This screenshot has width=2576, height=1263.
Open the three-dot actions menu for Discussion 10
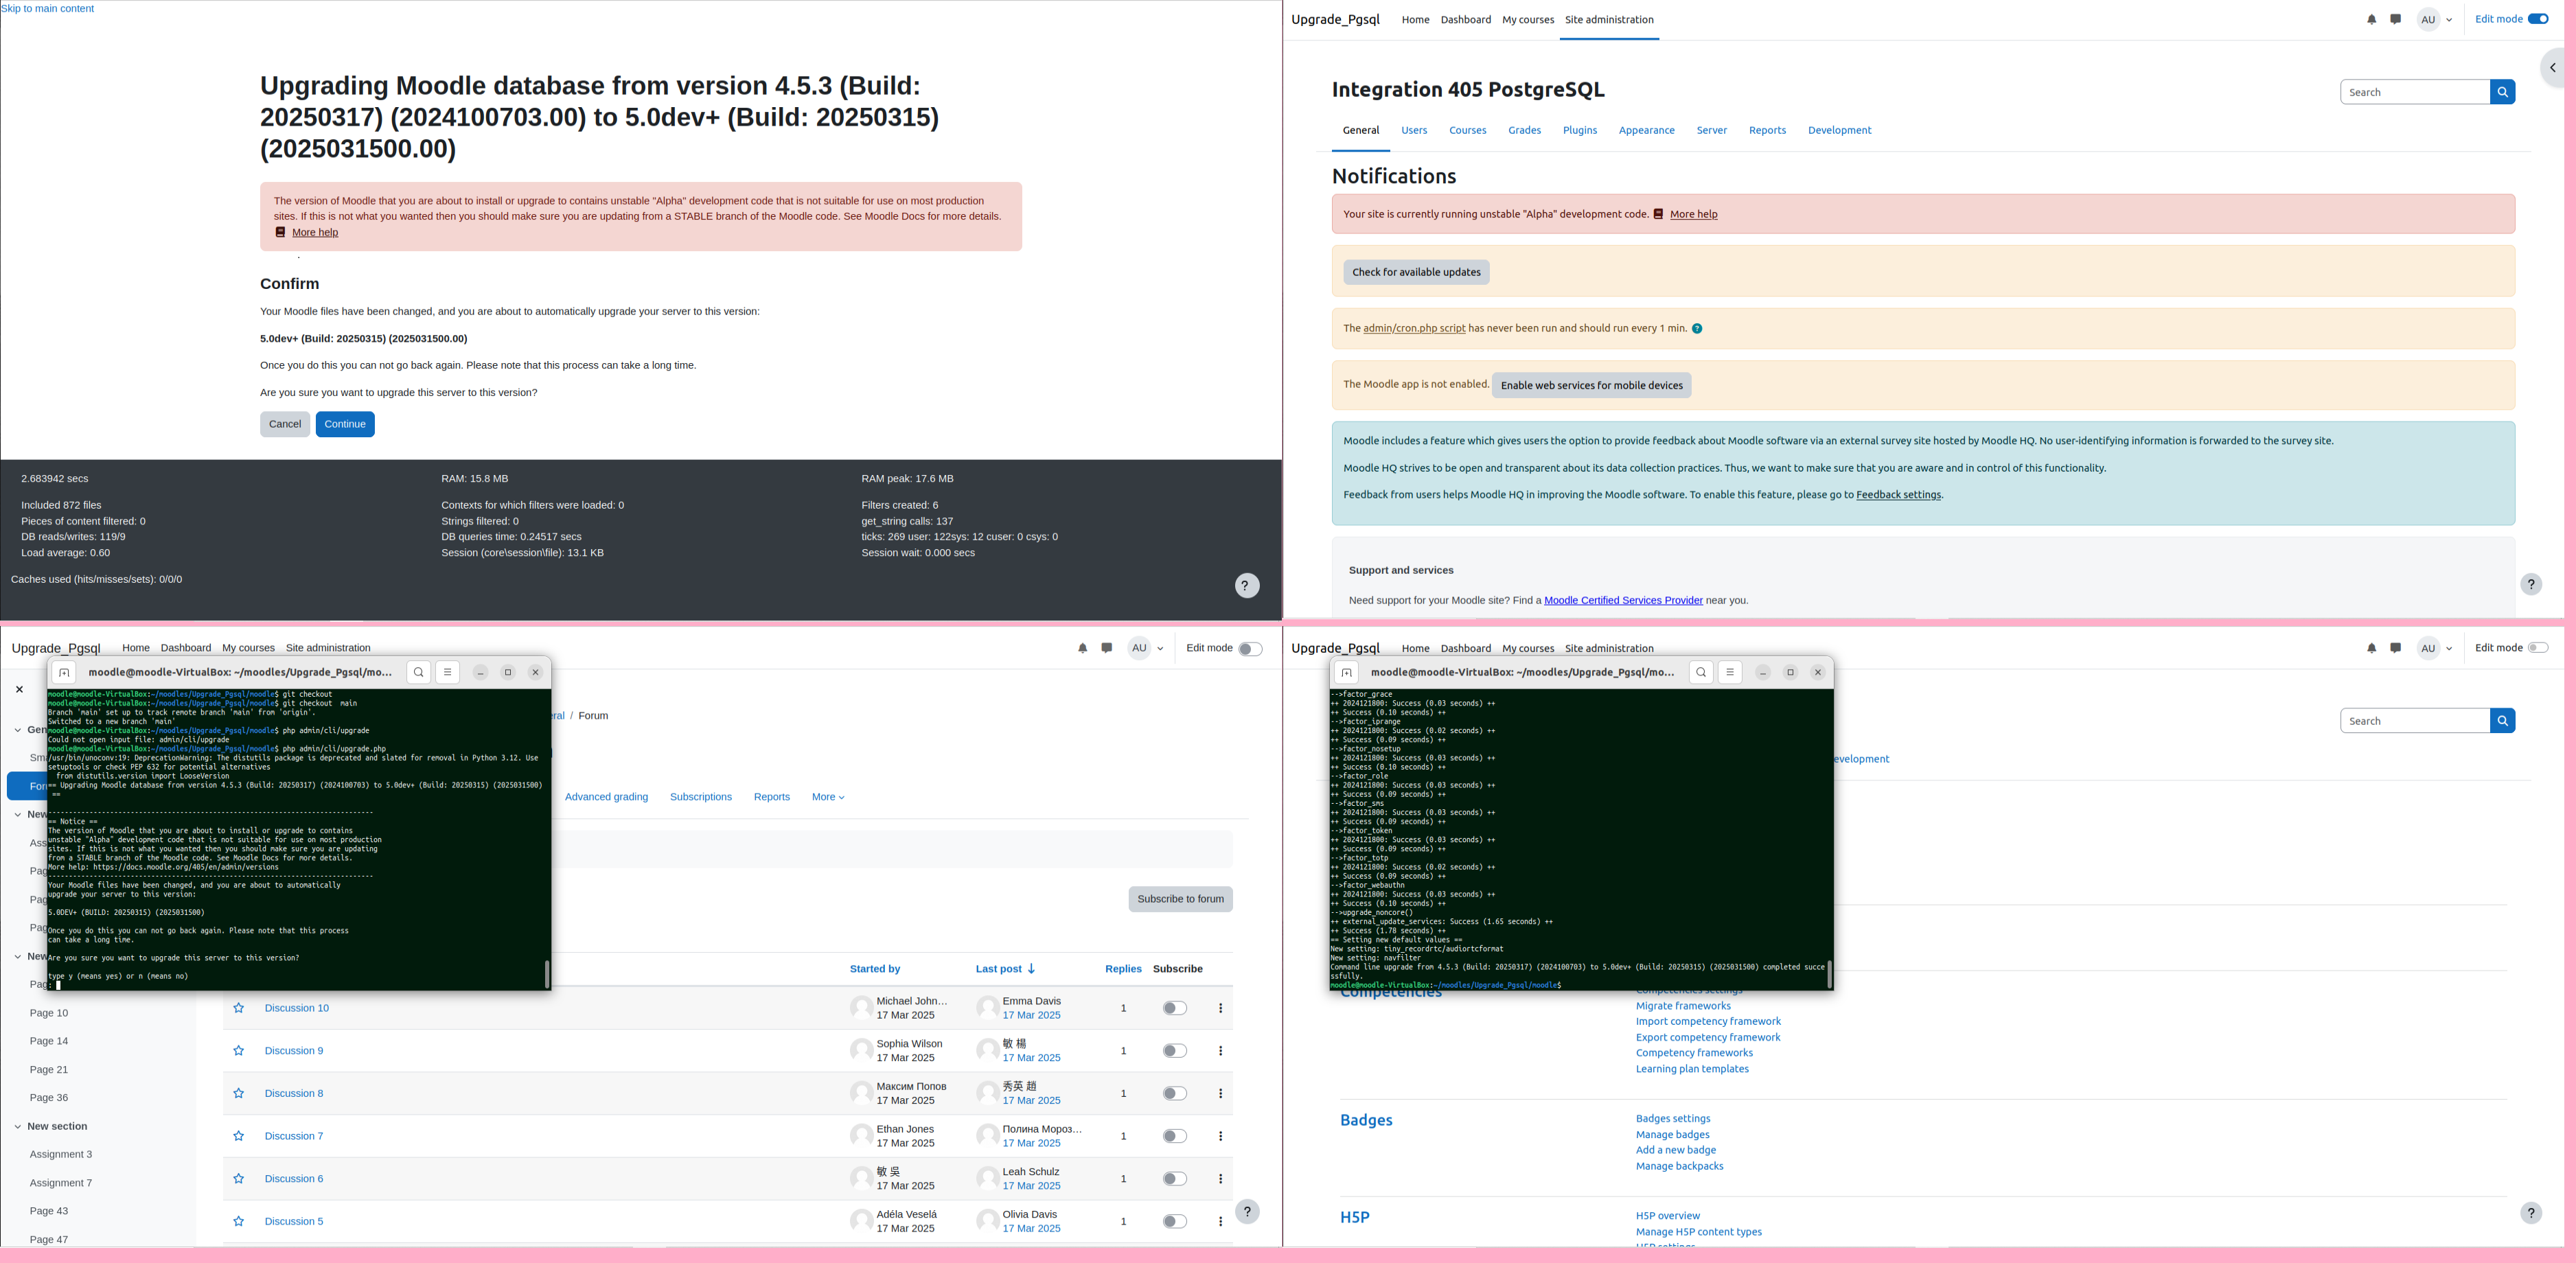point(1220,1008)
